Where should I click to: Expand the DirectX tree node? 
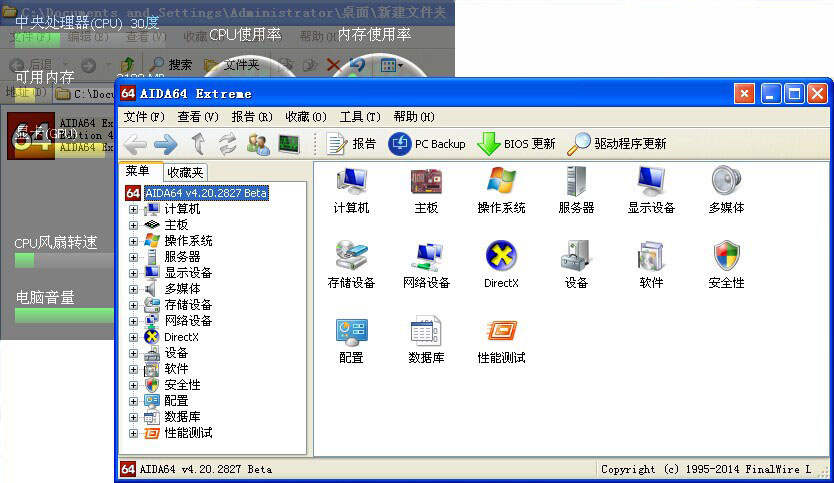coord(134,337)
